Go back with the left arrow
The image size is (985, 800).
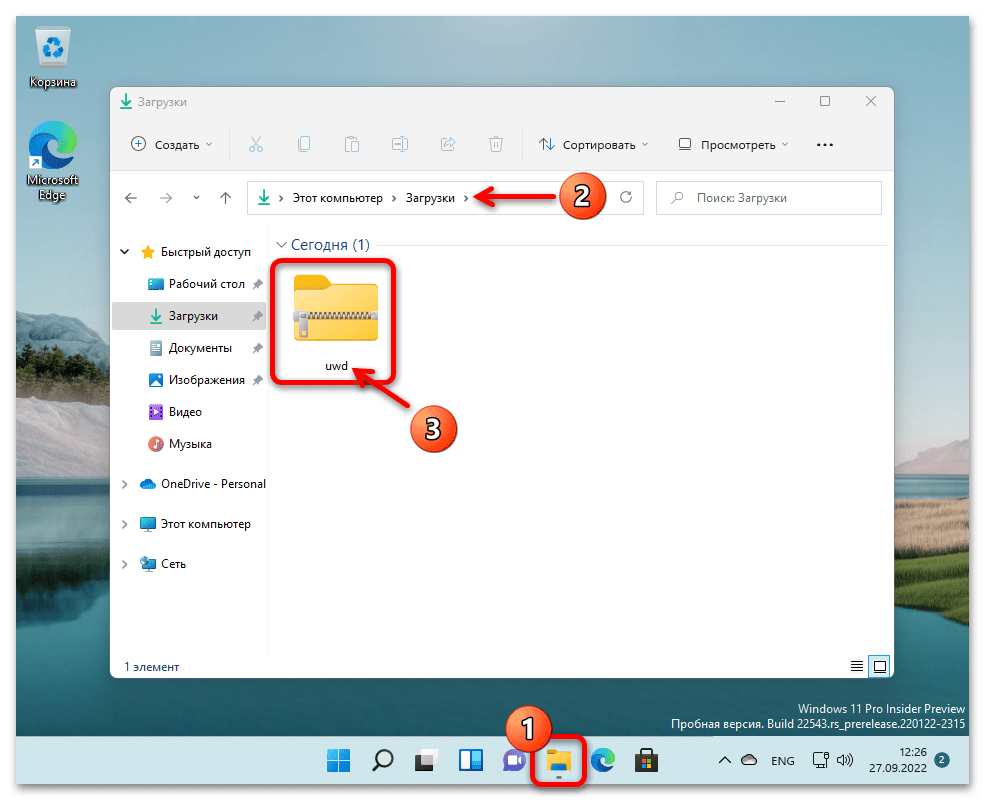(131, 198)
